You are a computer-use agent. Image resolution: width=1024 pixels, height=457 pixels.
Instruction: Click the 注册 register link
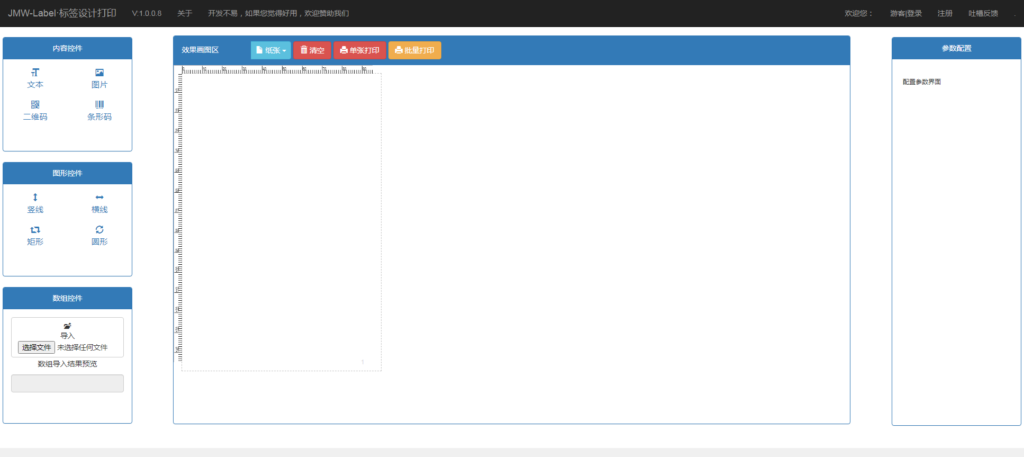[x=945, y=14]
